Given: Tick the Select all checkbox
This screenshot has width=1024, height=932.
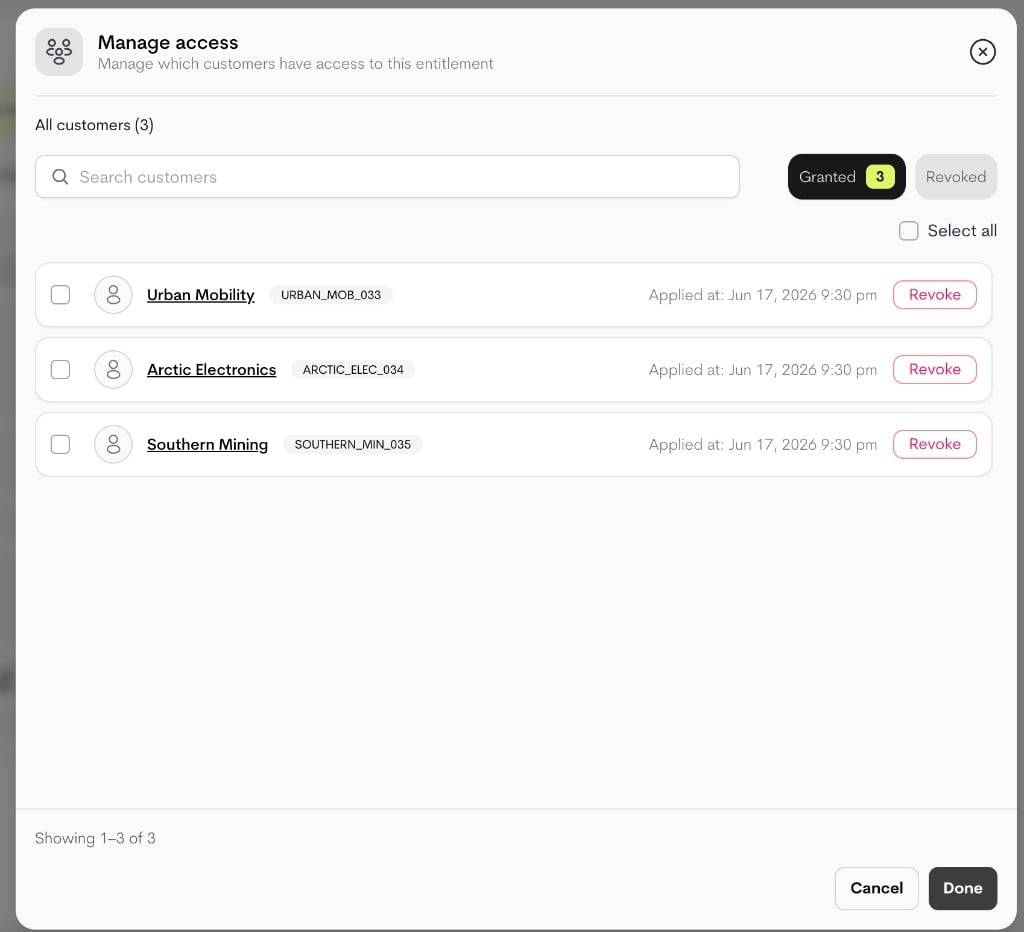Looking at the screenshot, I should click(908, 231).
